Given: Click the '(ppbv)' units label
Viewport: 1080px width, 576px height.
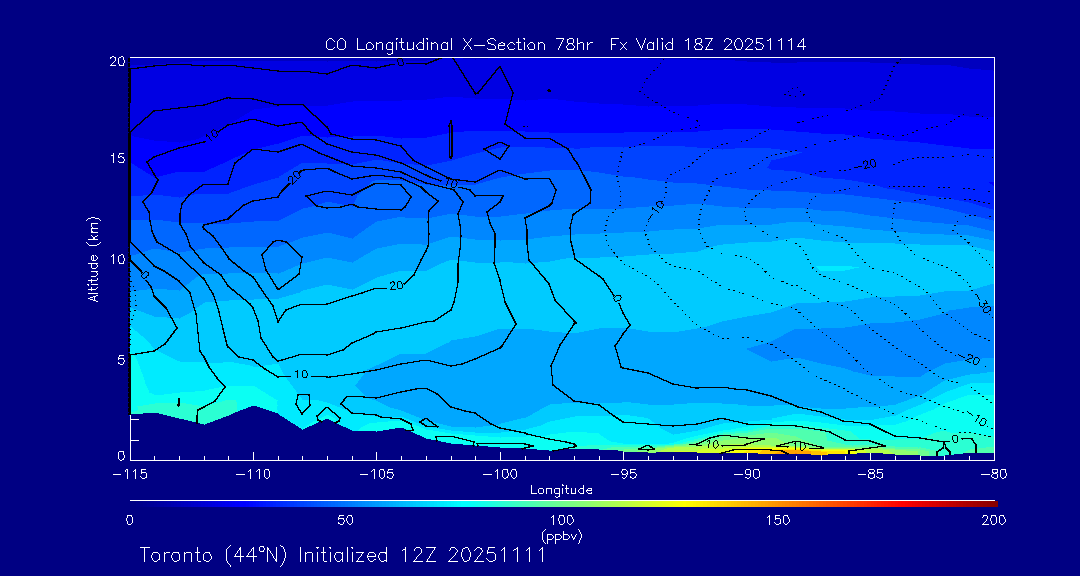Looking at the screenshot, I should 562,535.
